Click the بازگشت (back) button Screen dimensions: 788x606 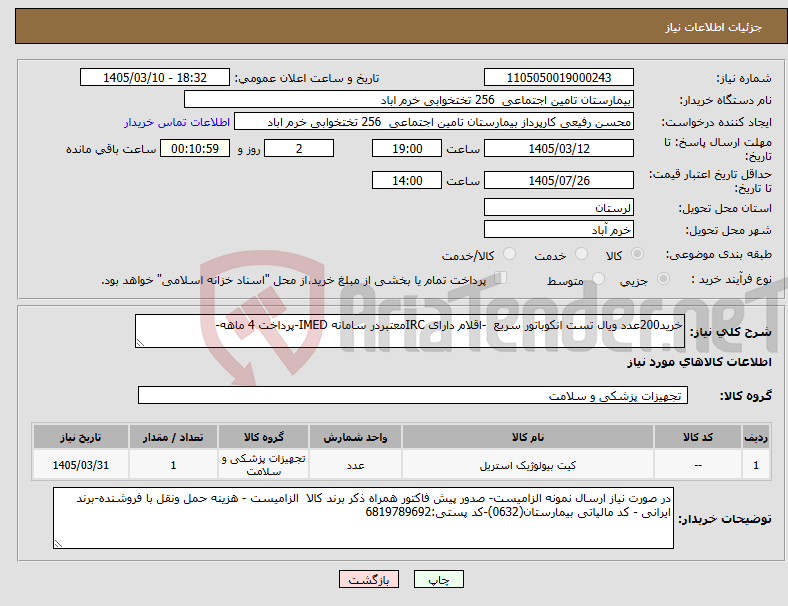[x=369, y=579]
